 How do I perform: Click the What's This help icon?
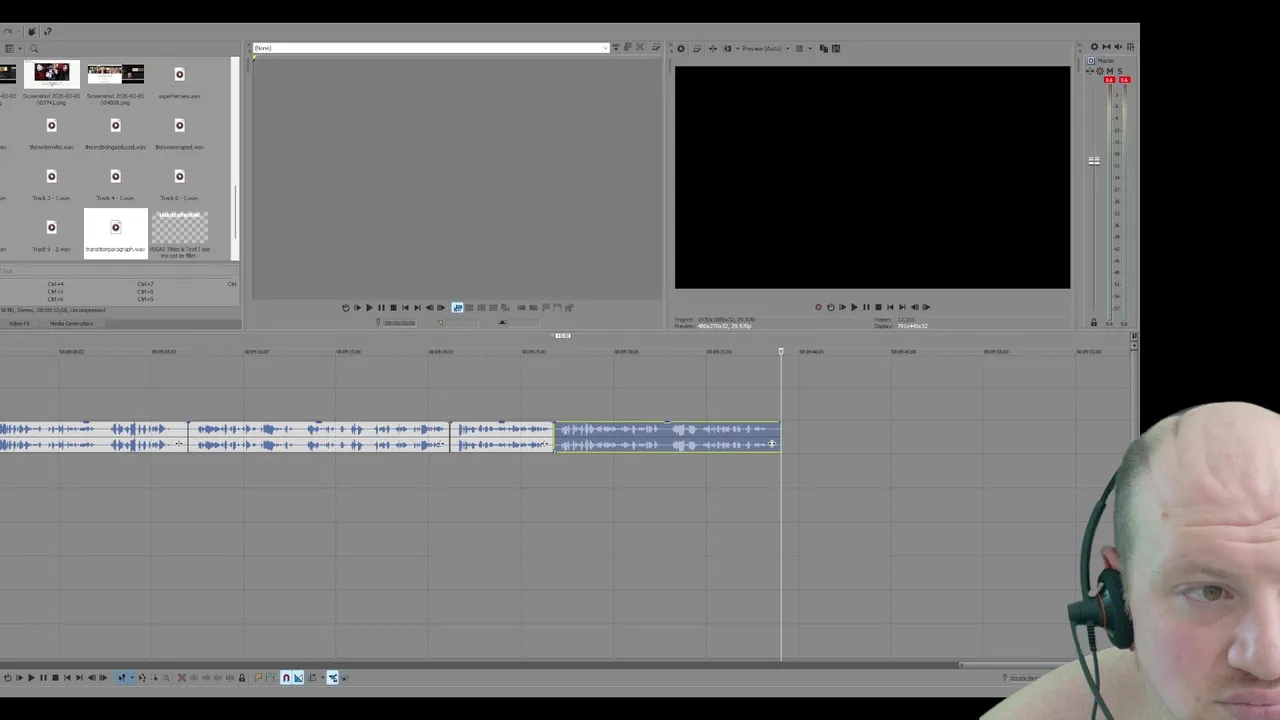47,32
